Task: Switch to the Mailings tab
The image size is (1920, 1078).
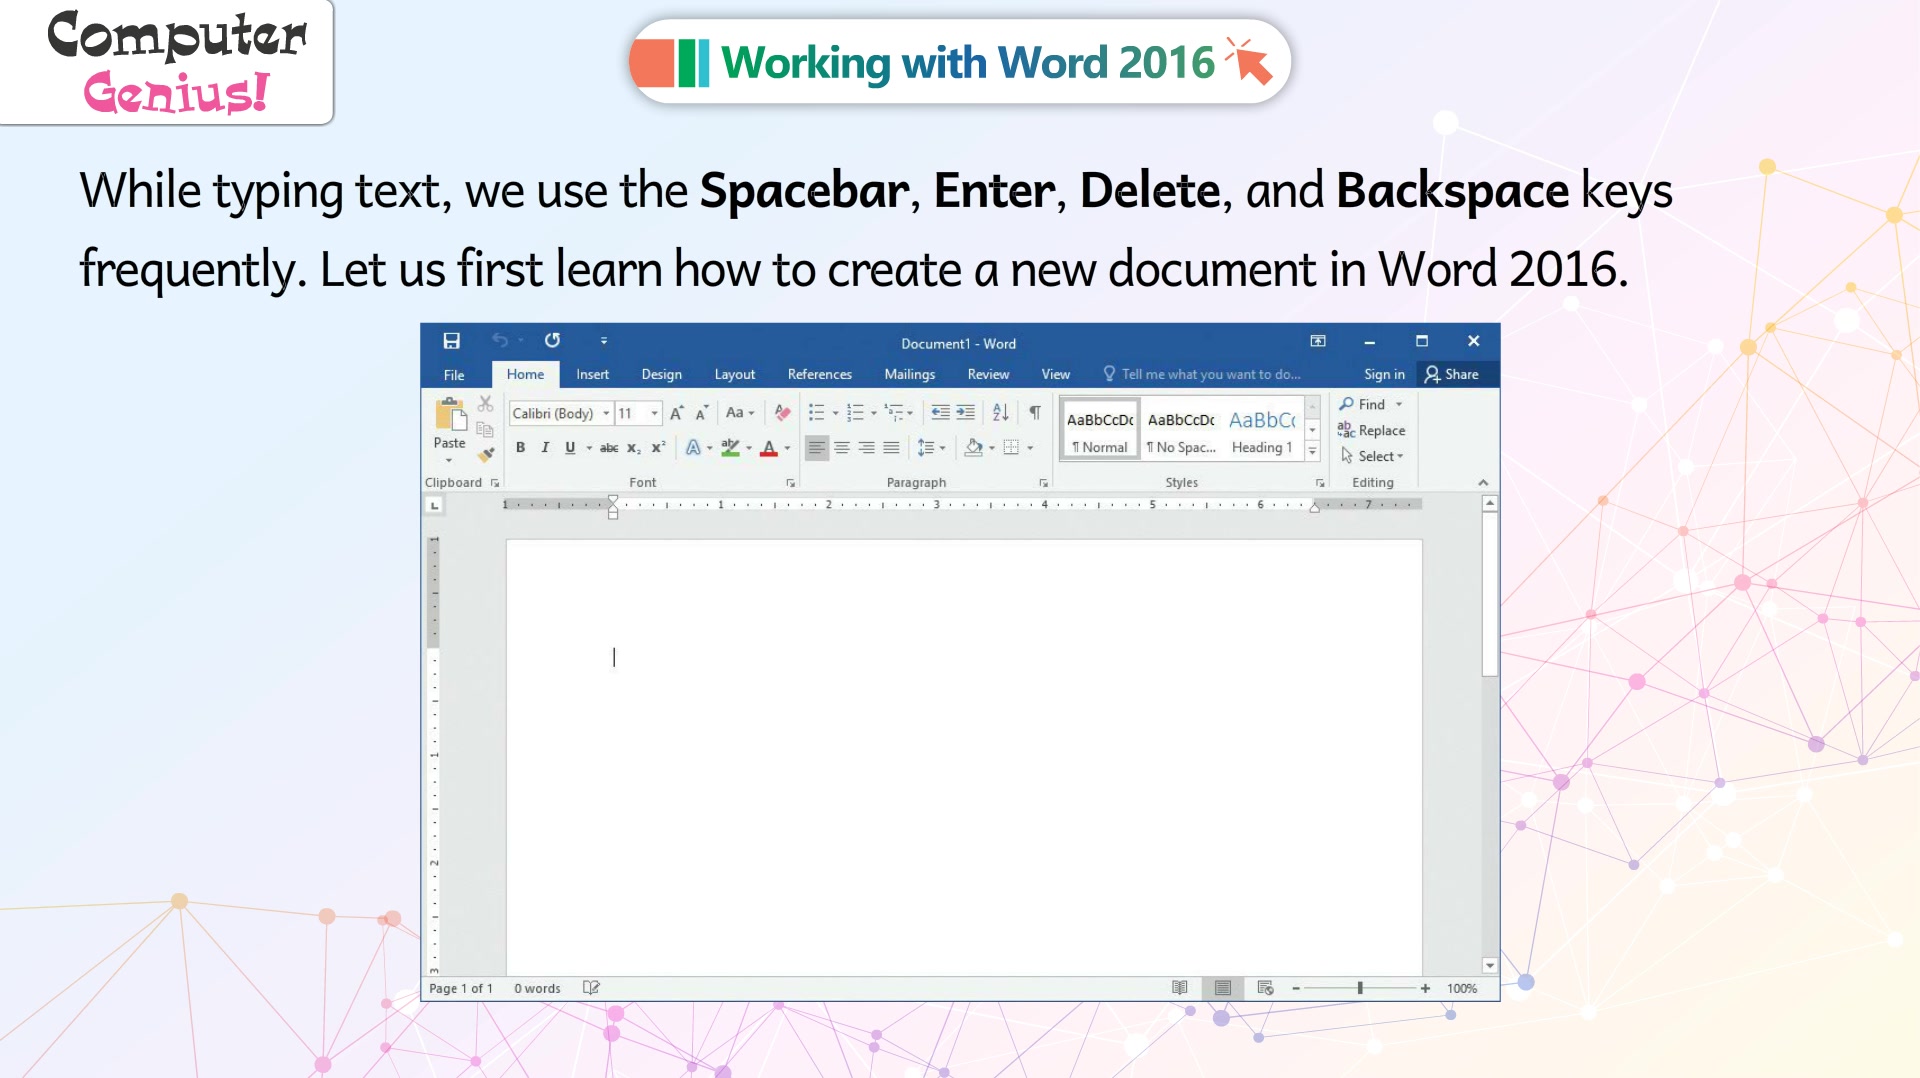Action: (x=909, y=374)
